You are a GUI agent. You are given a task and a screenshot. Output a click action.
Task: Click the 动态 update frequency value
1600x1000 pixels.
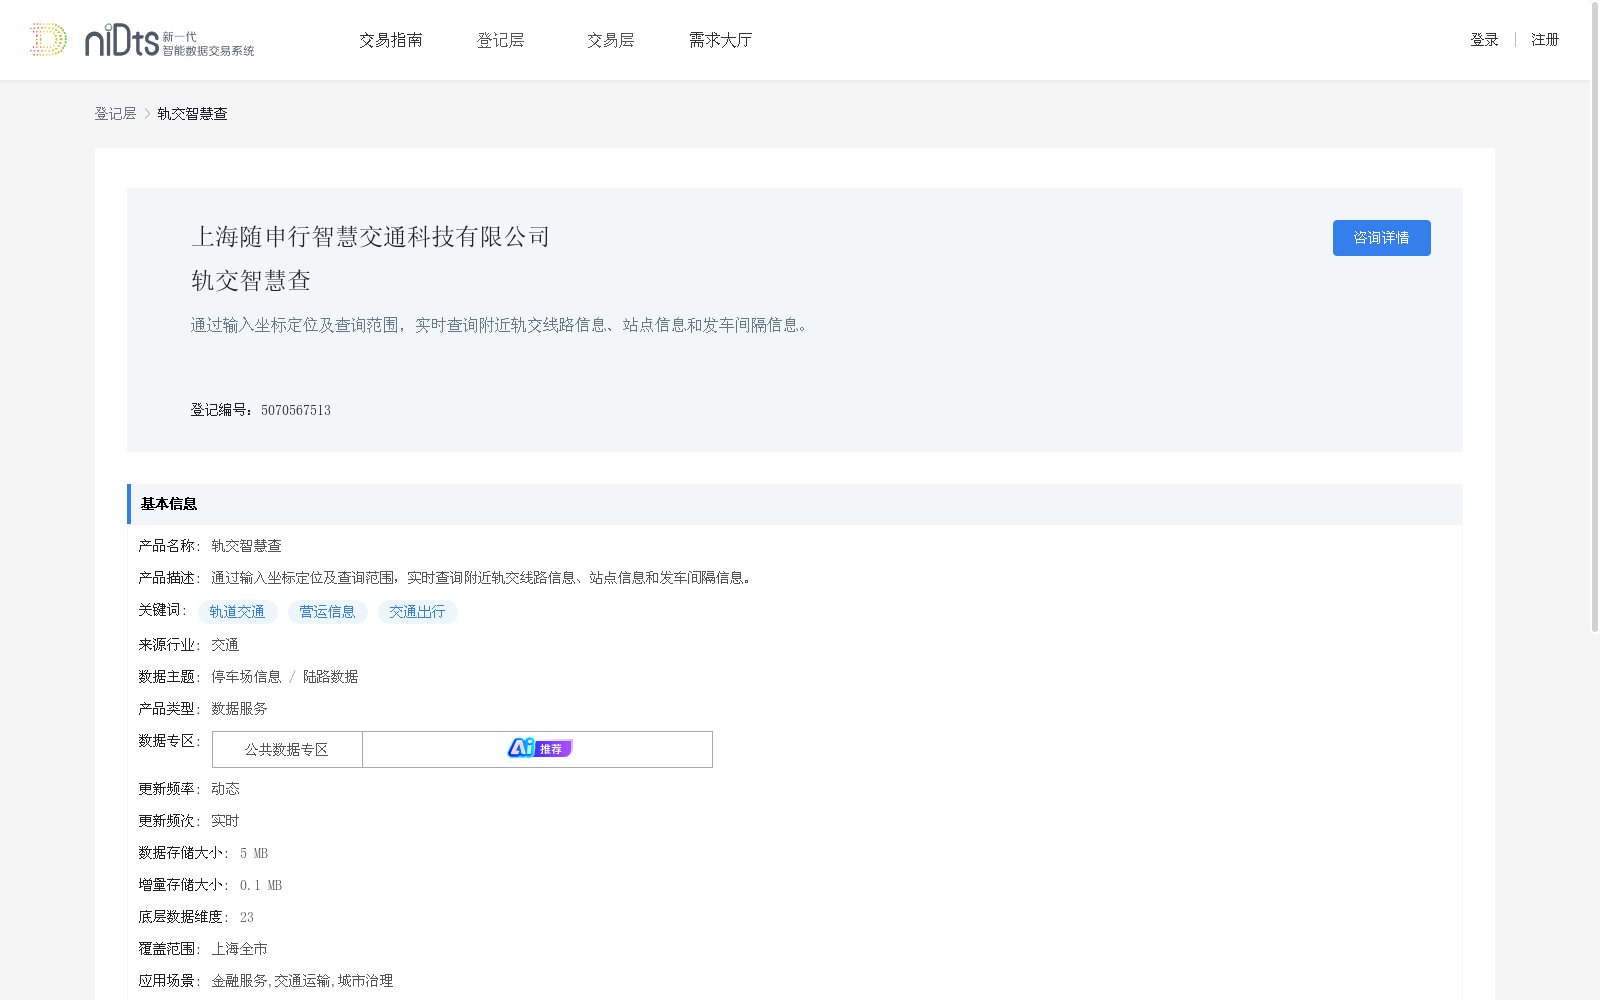(x=225, y=789)
